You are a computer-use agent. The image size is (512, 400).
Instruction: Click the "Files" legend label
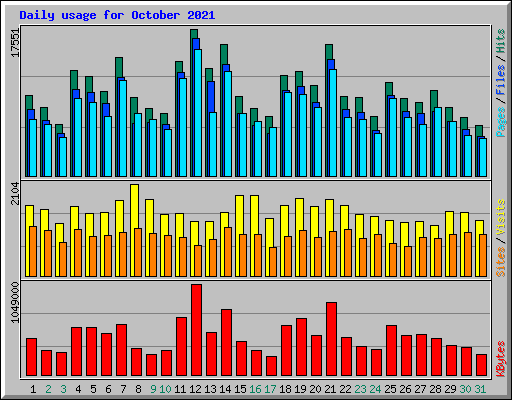(x=500, y=80)
